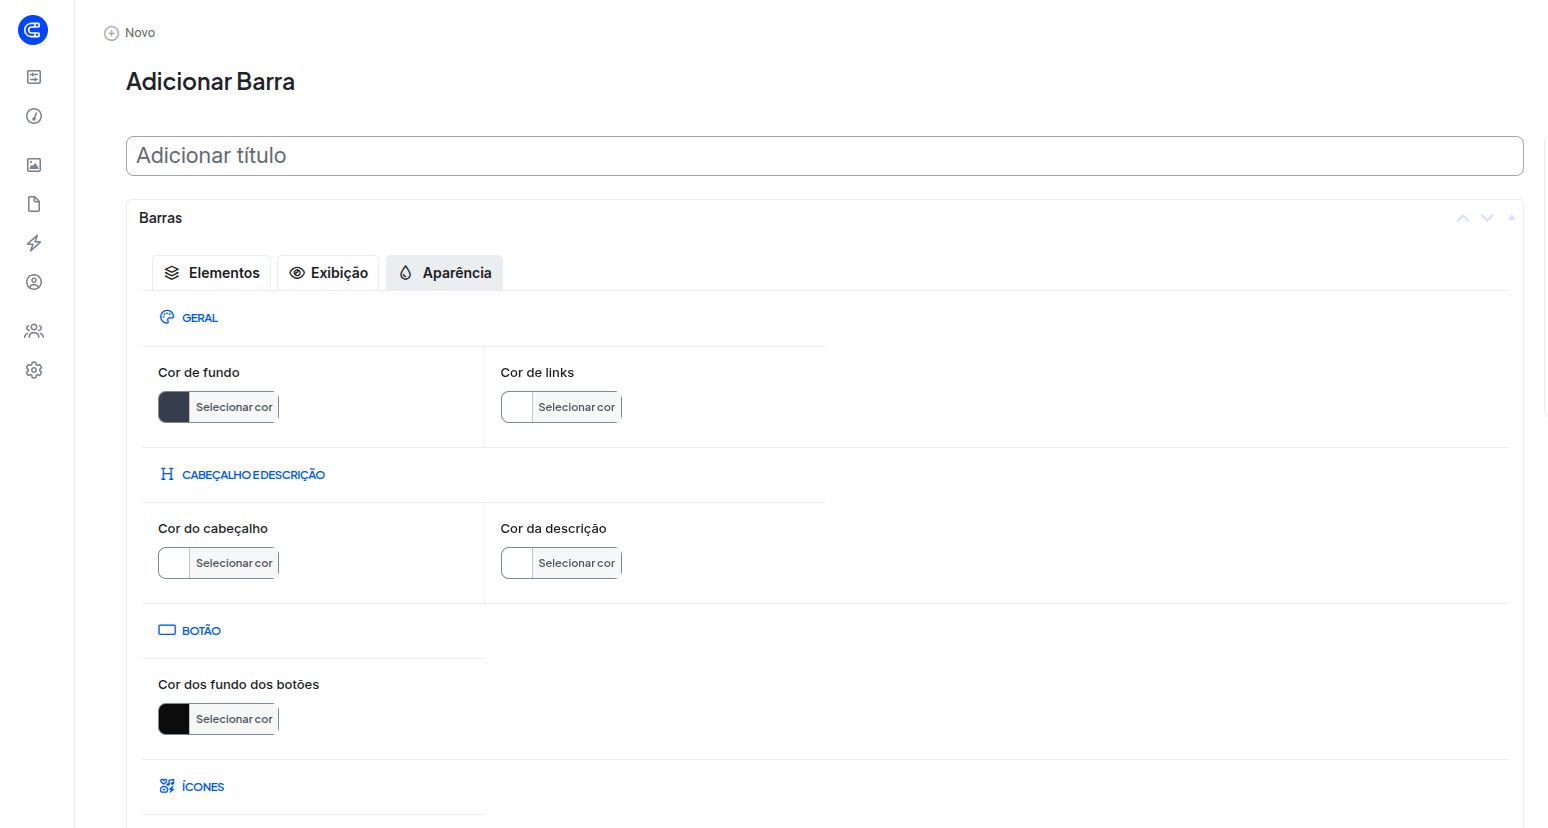Open the users group icon in the sidebar
Image resolution: width=1548 pixels, height=828 pixels.
(x=34, y=331)
